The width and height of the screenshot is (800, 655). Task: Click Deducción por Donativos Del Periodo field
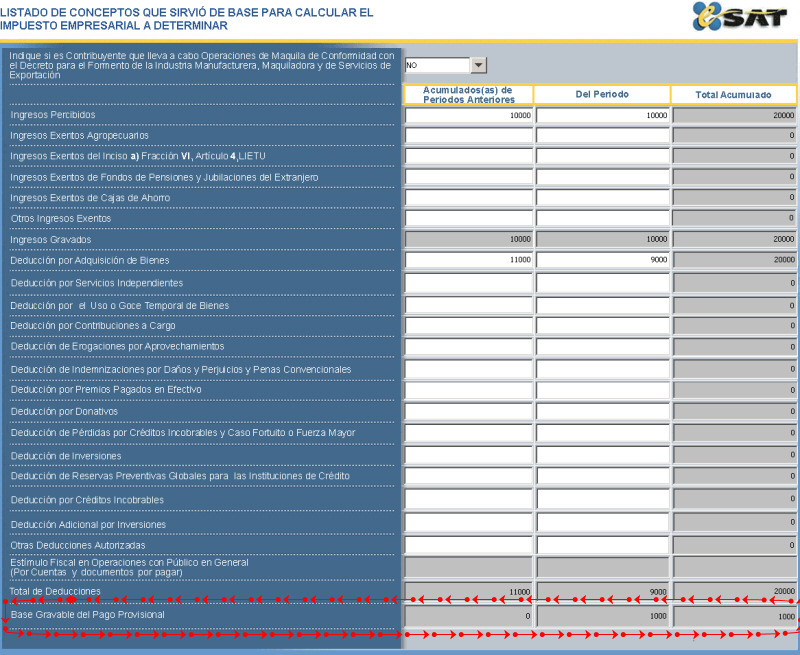(x=603, y=411)
